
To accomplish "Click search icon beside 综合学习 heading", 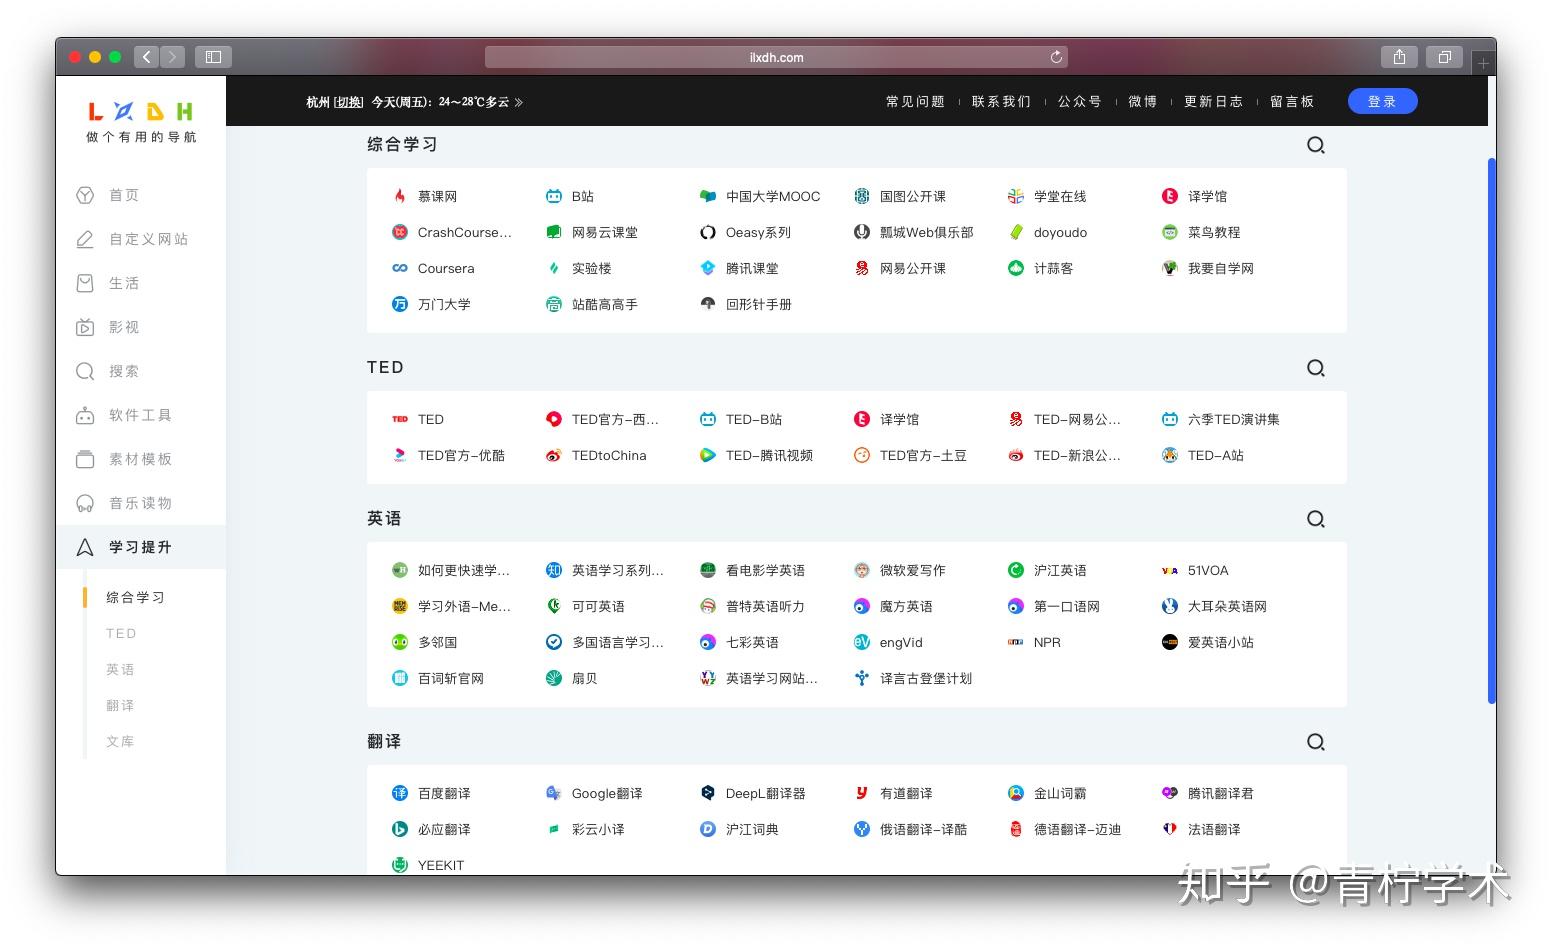I will [x=1316, y=145].
